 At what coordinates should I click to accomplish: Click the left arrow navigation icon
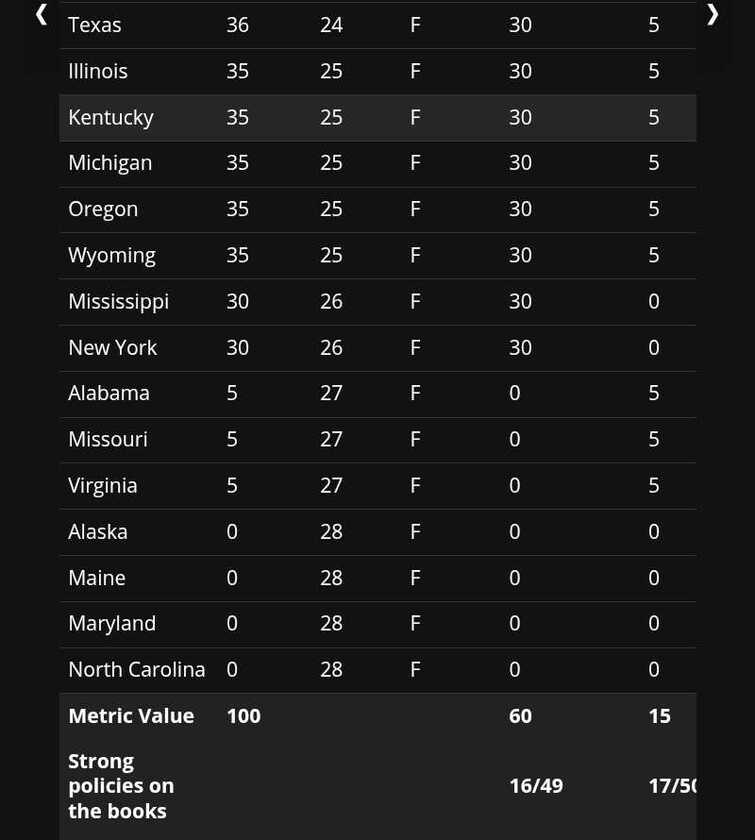pyautogui.click(x=41, y=14)
